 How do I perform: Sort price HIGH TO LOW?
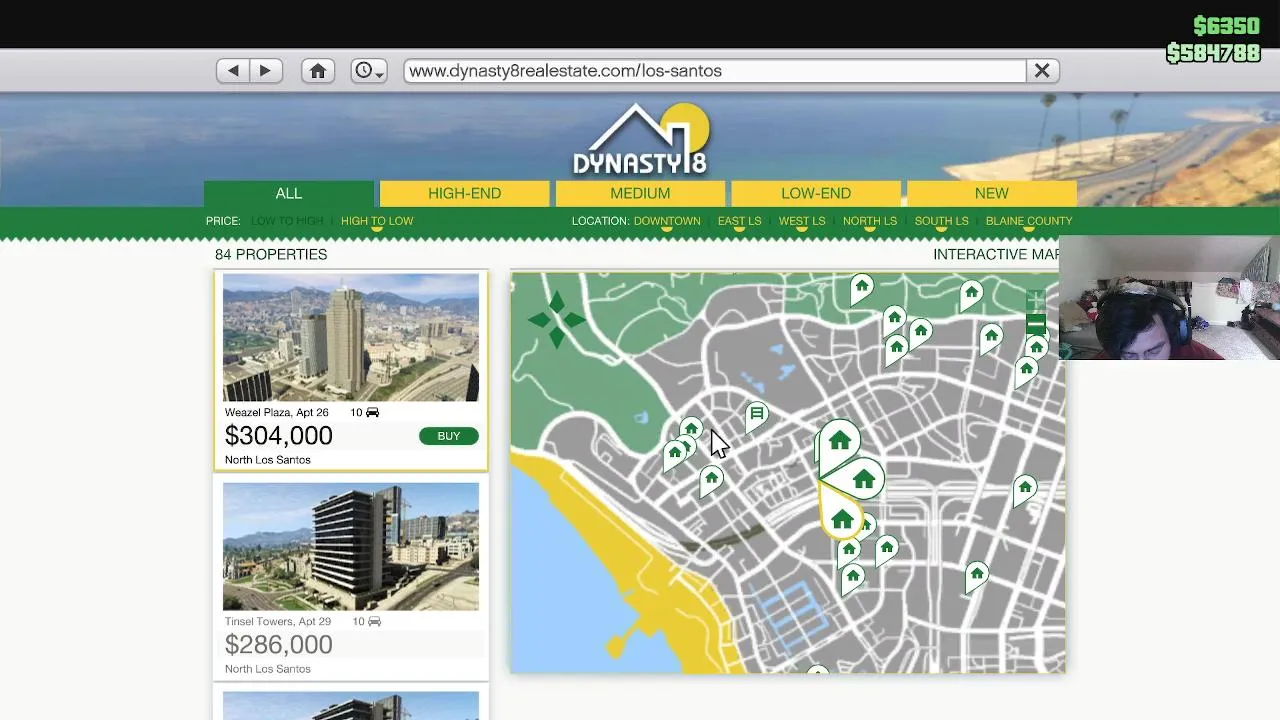pos(377,221)
